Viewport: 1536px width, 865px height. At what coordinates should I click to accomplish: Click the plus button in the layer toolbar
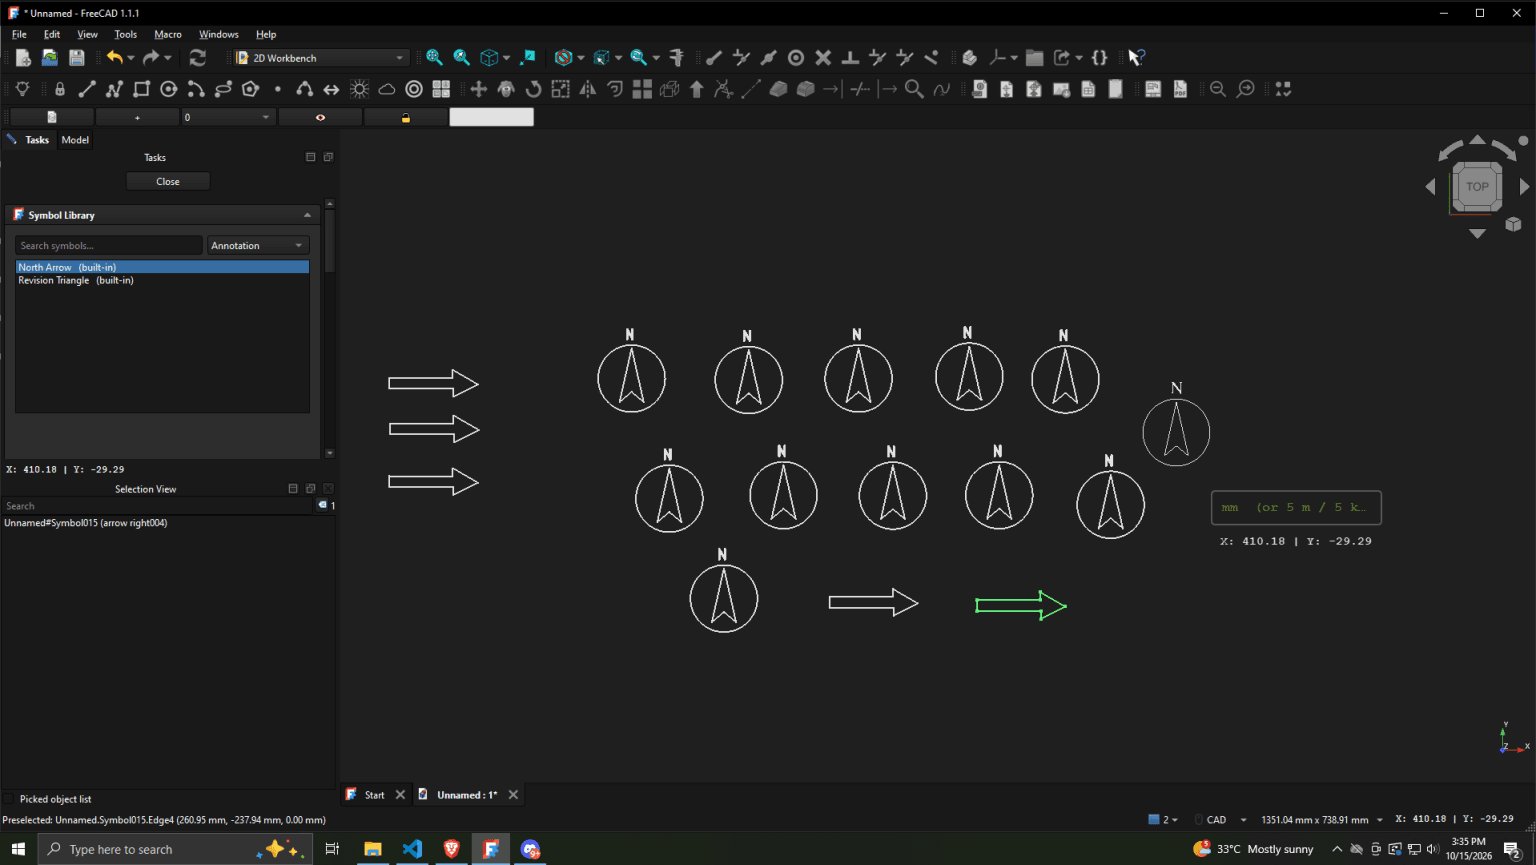pos(137,117)
